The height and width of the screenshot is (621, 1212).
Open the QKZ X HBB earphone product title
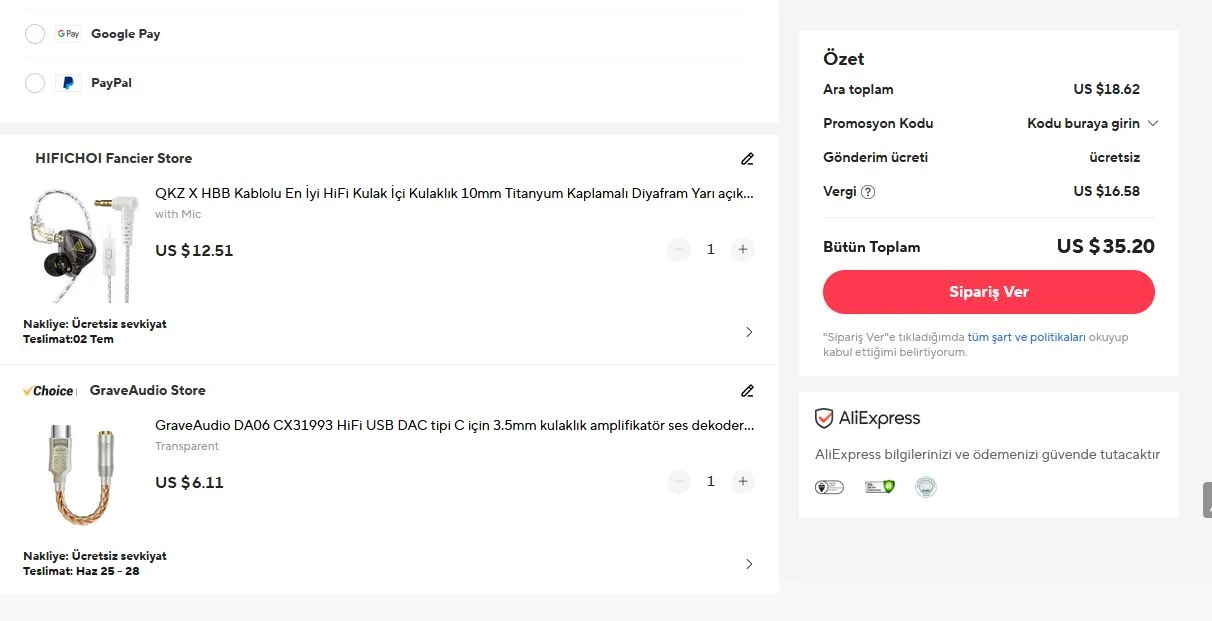click(454, 193)
